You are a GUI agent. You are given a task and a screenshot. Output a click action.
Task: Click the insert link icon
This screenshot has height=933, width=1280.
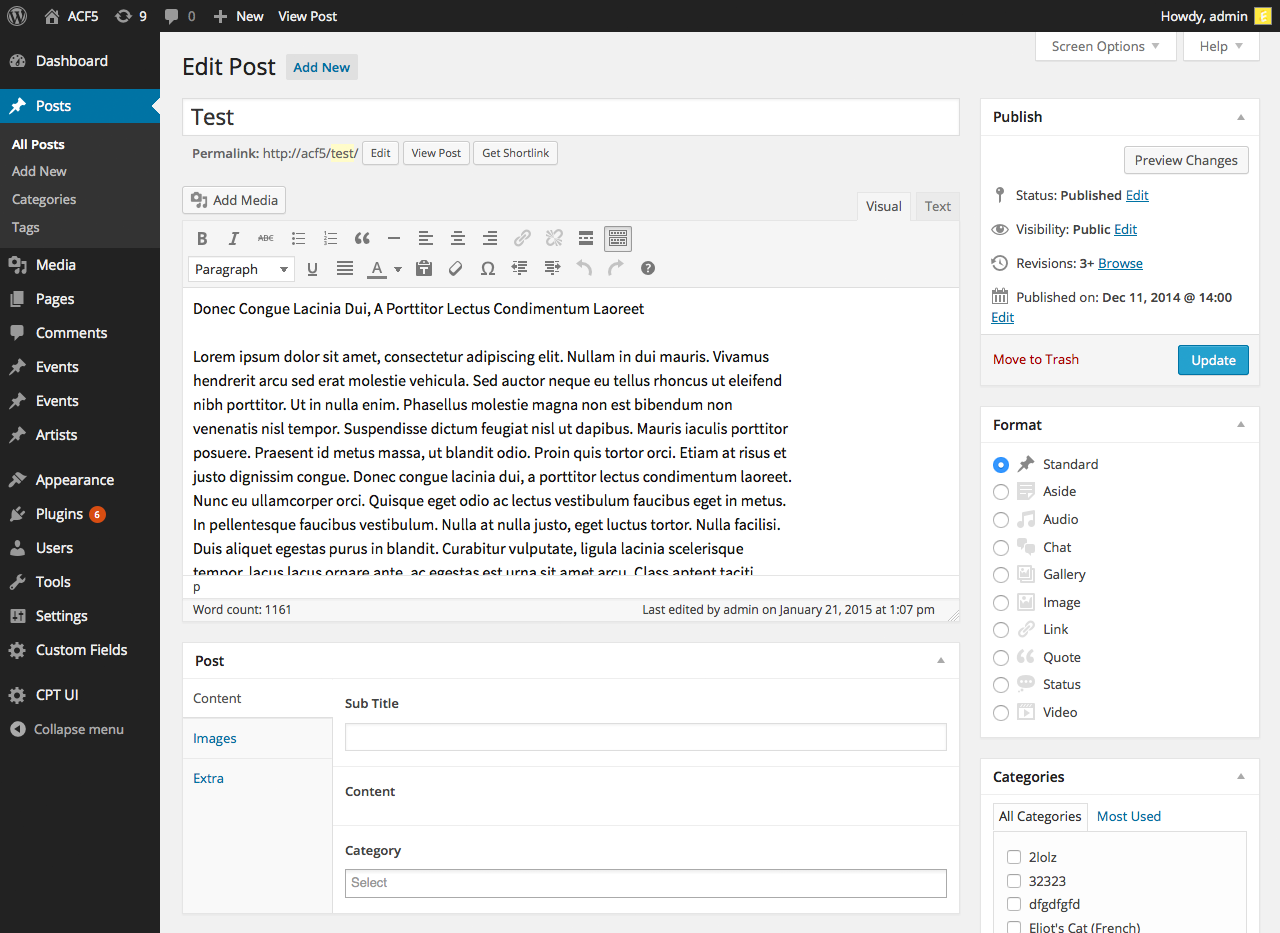click(x=522, y=238)
